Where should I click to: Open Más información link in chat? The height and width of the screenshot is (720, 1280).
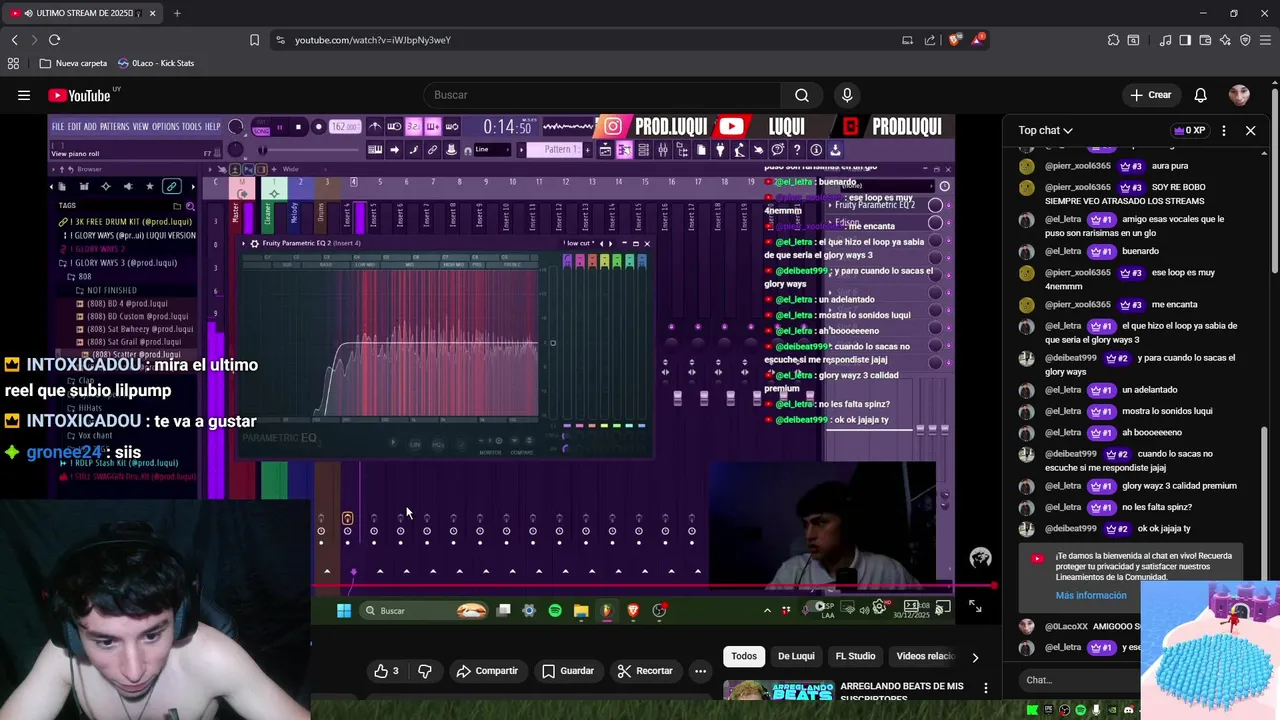coord(1091,595)
